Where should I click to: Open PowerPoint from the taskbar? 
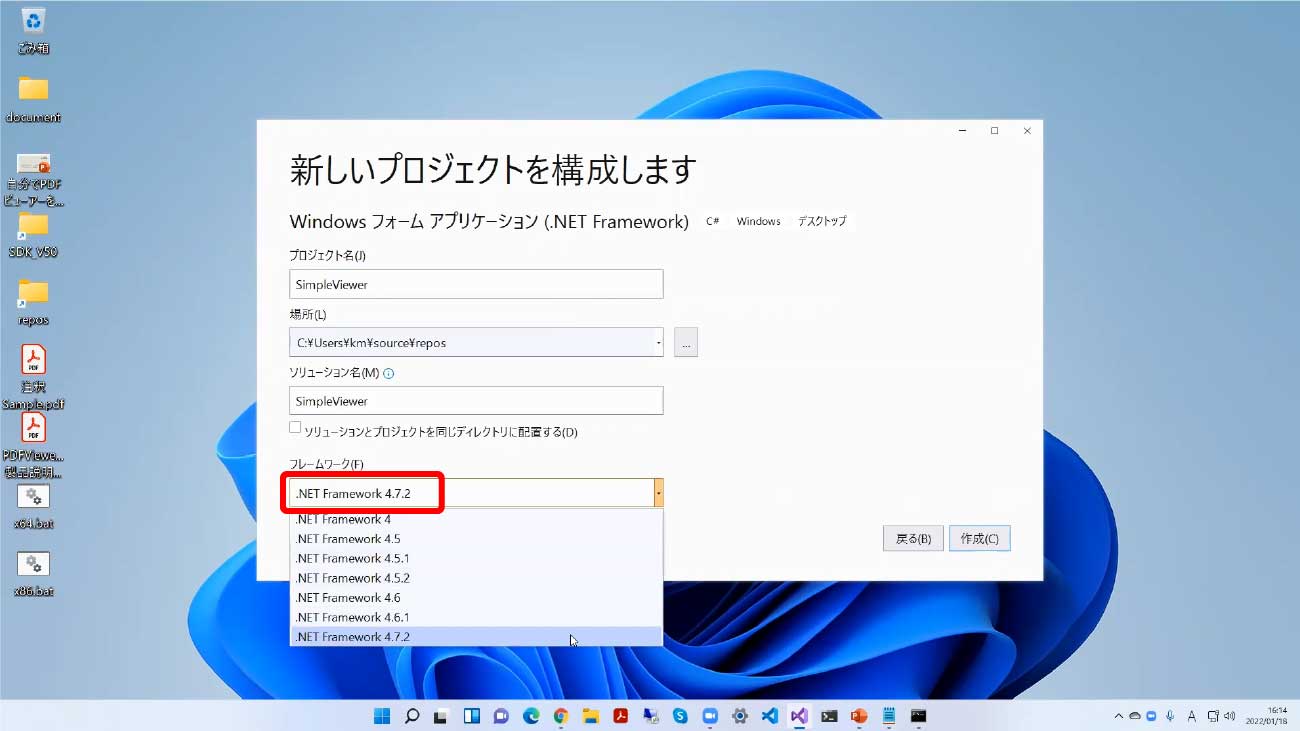pos(858,716)
